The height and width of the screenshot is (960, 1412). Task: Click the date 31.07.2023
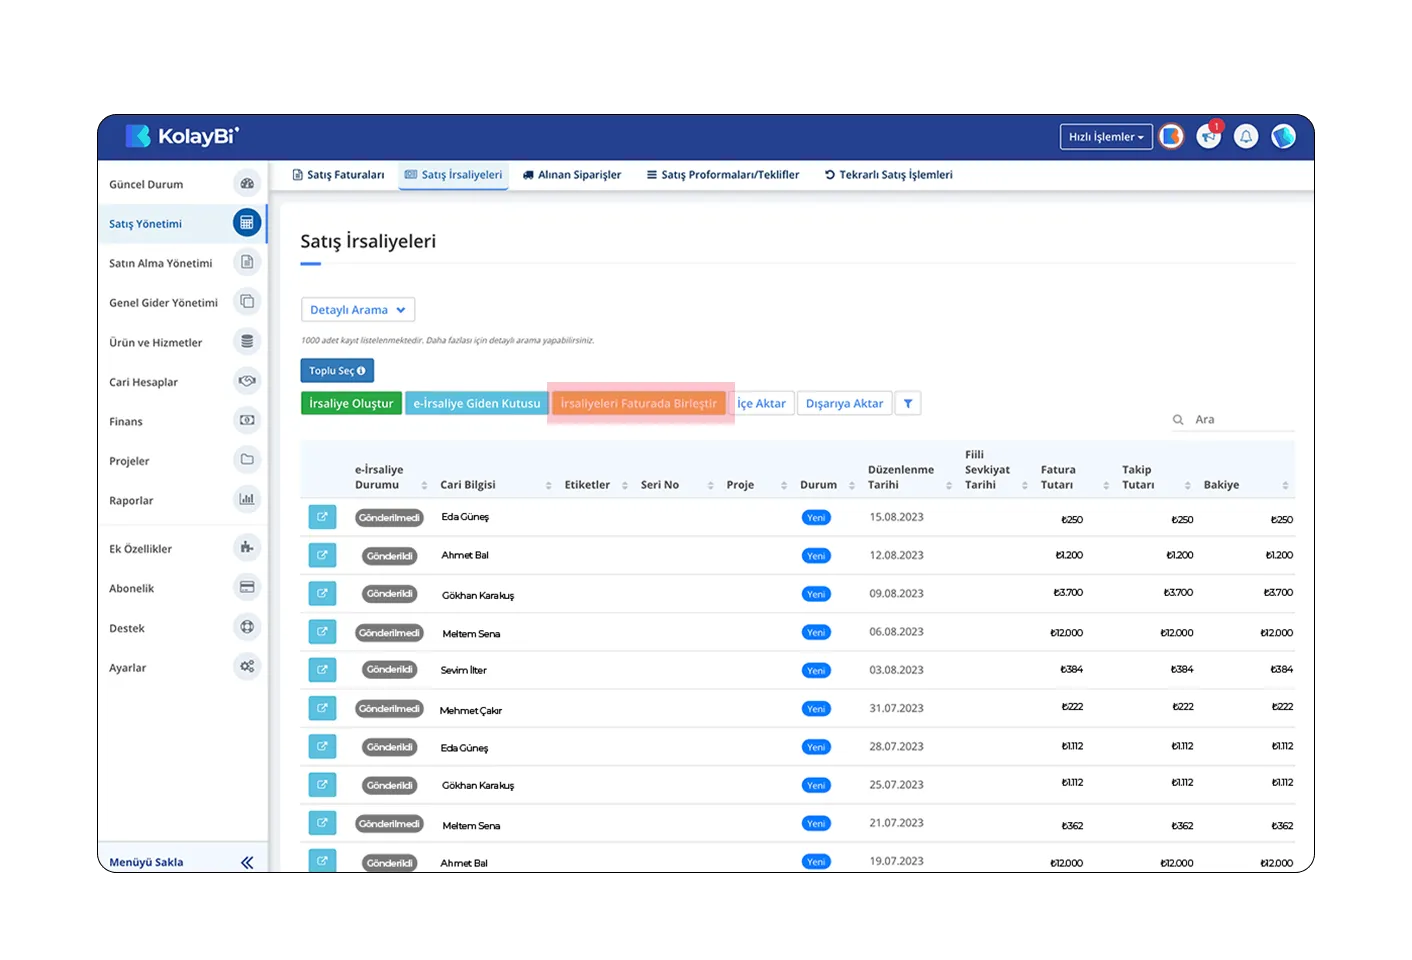pos(896,708)
